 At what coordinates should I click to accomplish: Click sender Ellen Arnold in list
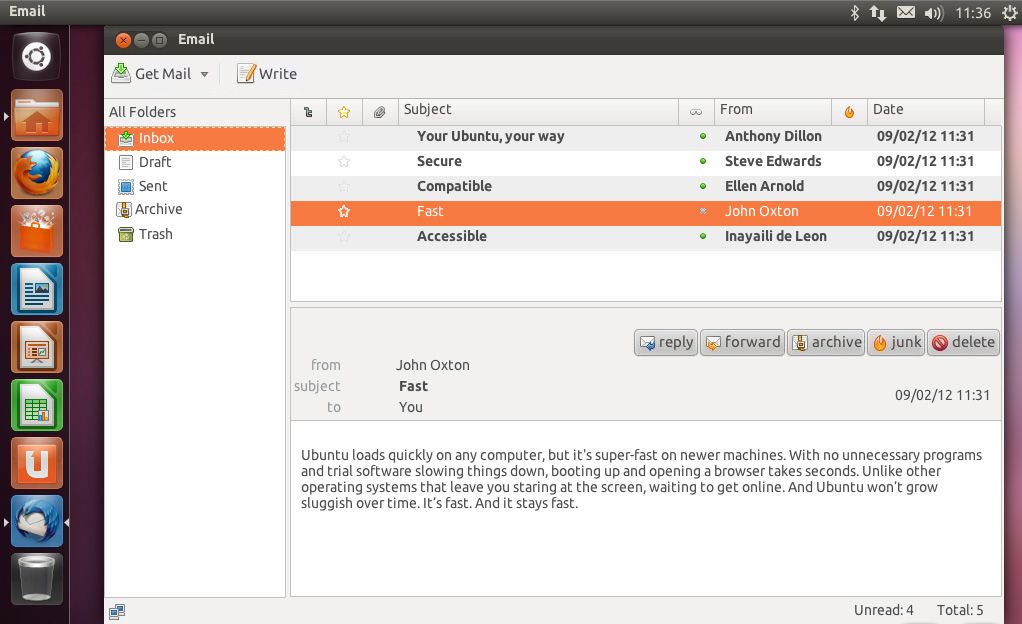(764, 186)
